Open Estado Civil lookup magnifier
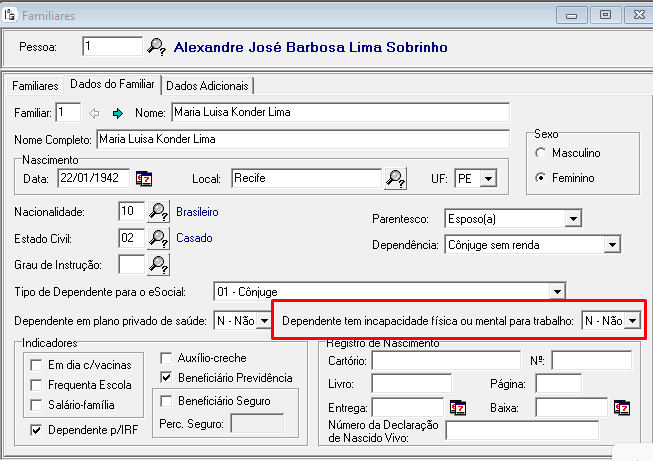This screenshot has height=461, width=653. 158,238
